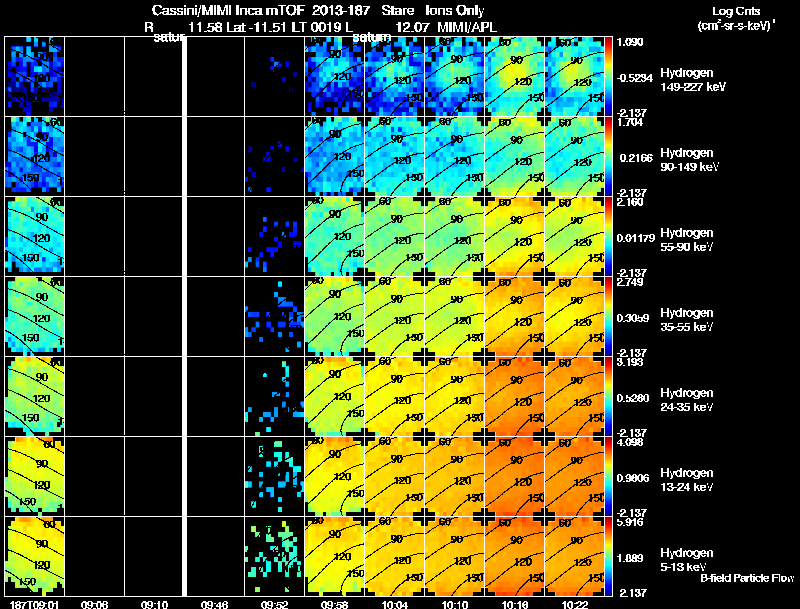Click the 1.090 color scale maximum value
Viewport: 800px width, 609px height.
(x=630, y=42)
